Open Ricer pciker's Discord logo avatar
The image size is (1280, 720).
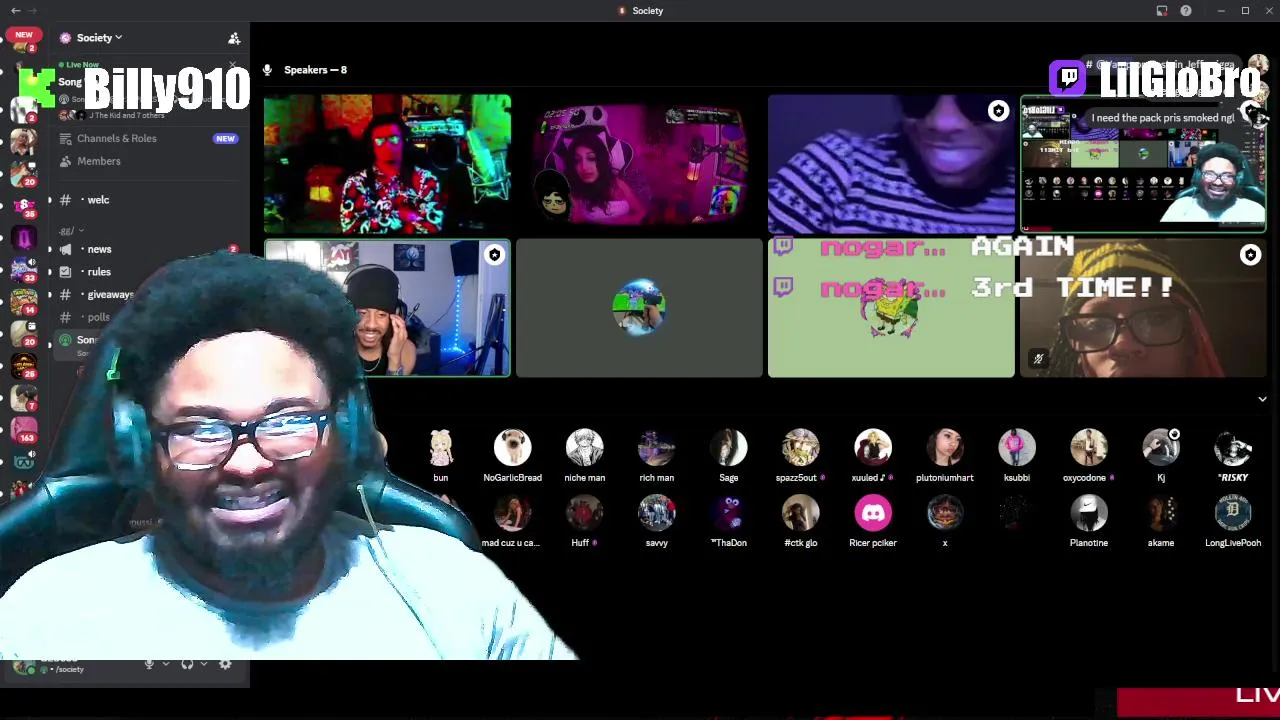click(x=873, y=513)
